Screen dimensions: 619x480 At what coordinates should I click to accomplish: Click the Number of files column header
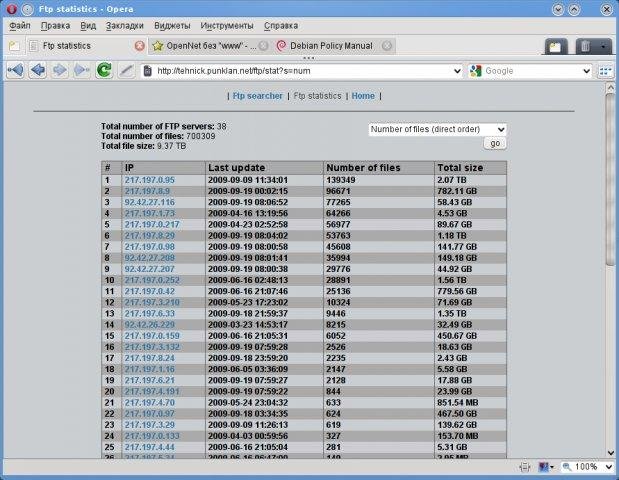pos(379,168)
